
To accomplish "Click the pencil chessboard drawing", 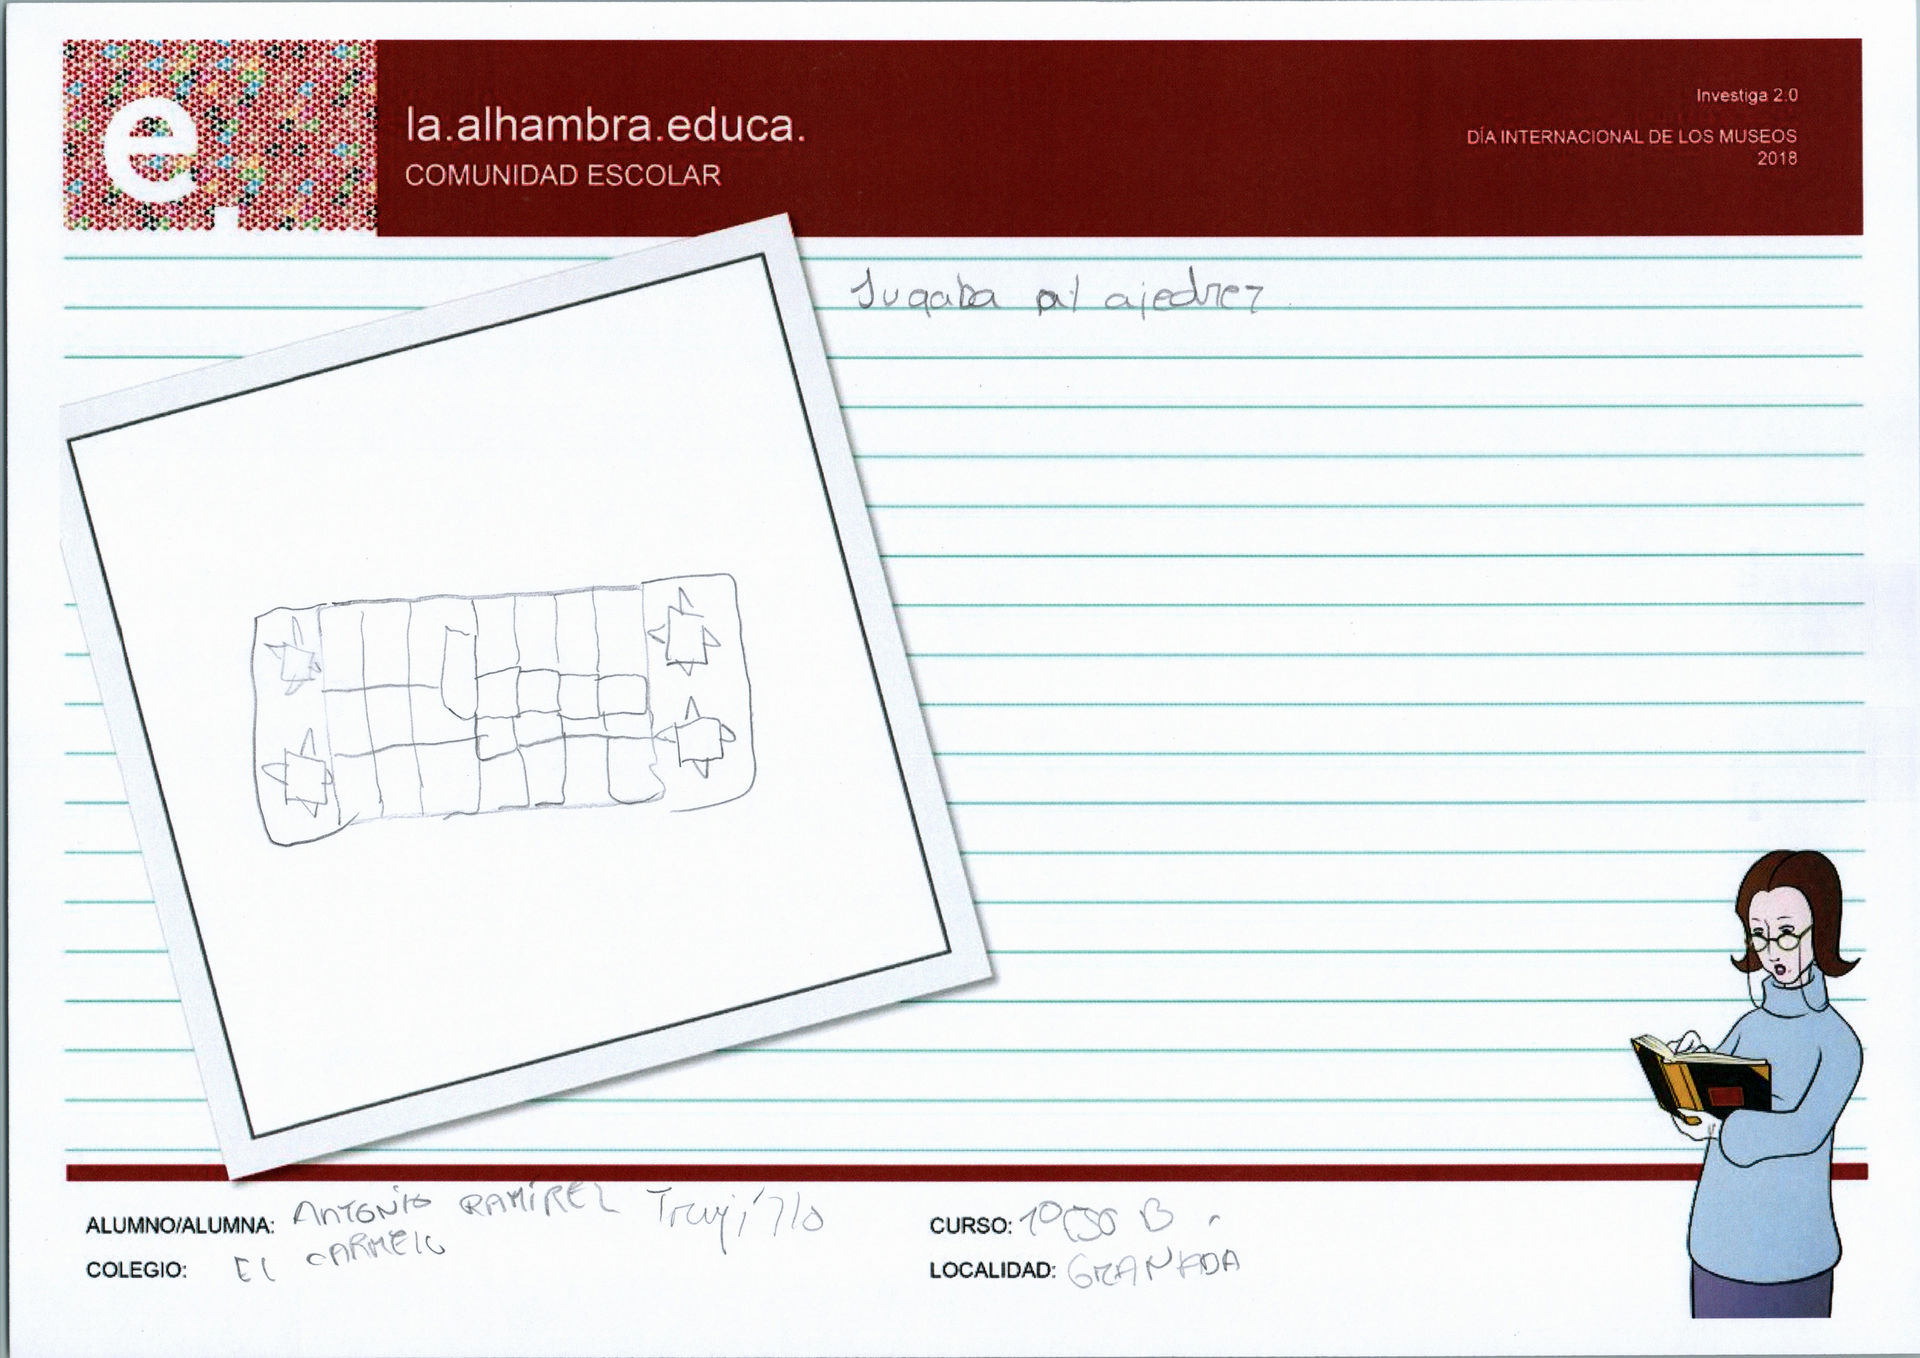I will click(x=503, y=706).
